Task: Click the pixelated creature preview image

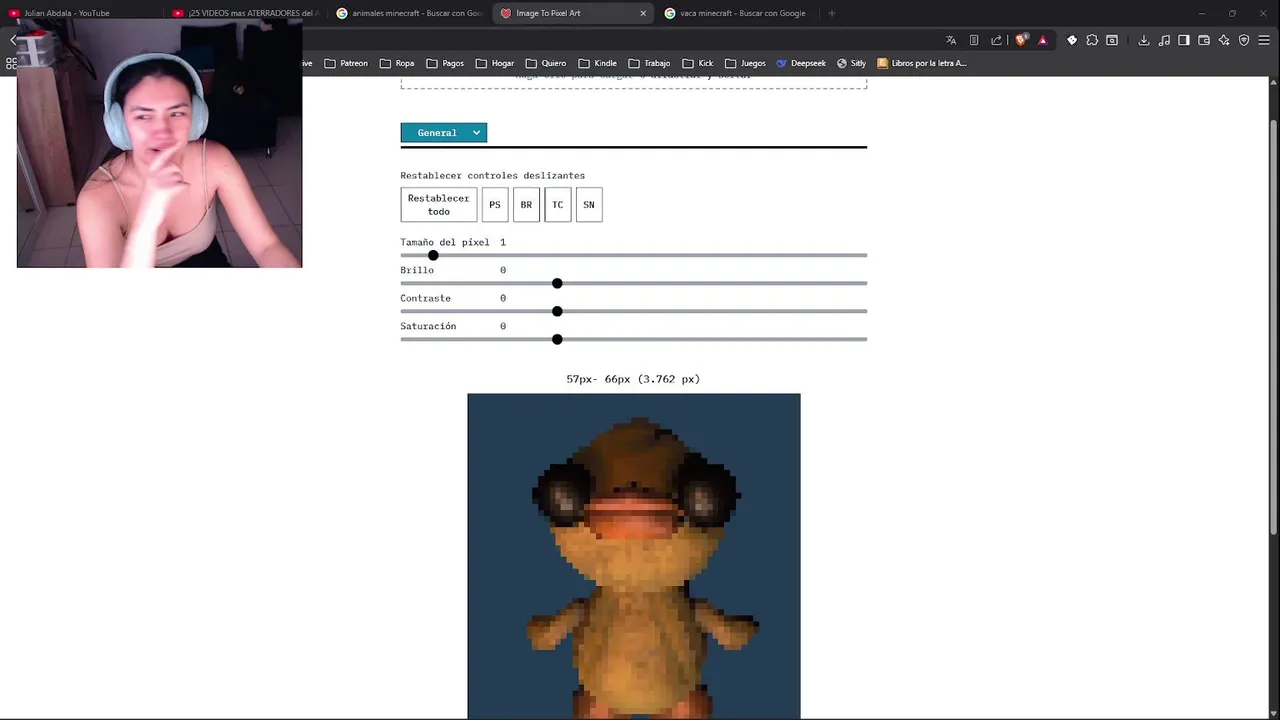Action: click(x=634, y=556)
